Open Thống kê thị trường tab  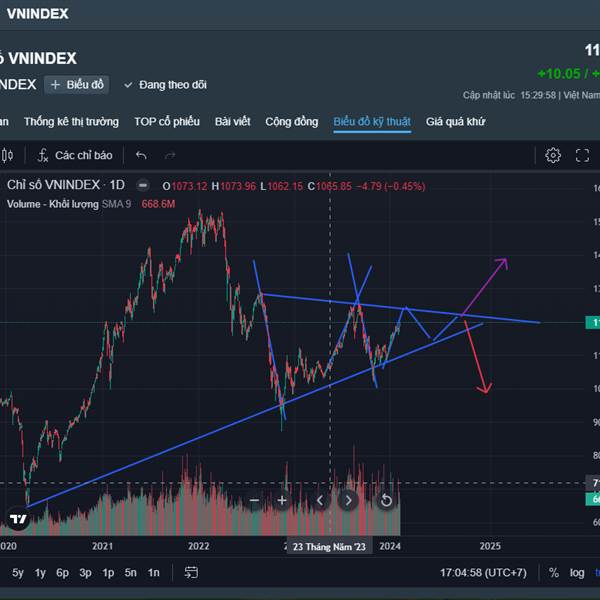71,122
